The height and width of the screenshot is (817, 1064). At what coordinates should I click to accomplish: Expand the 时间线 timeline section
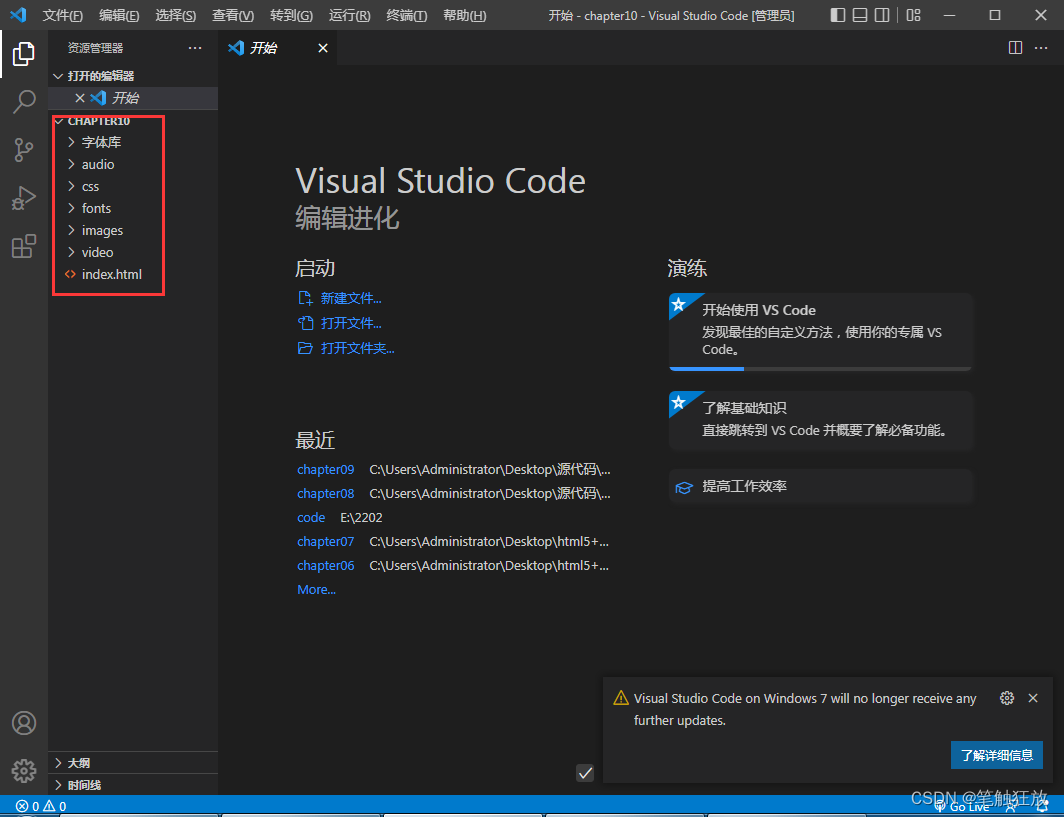(133, 784)
